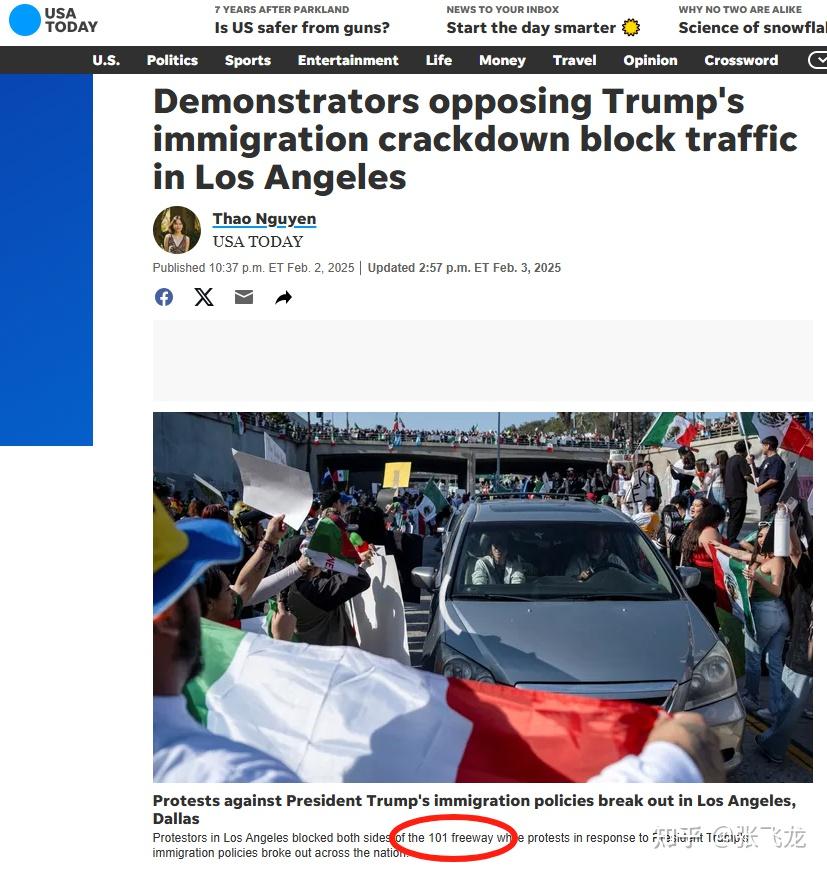This screenshot has height=870, width=827.
Task: Navigate to the Crossword page
Action: [741, 60]
